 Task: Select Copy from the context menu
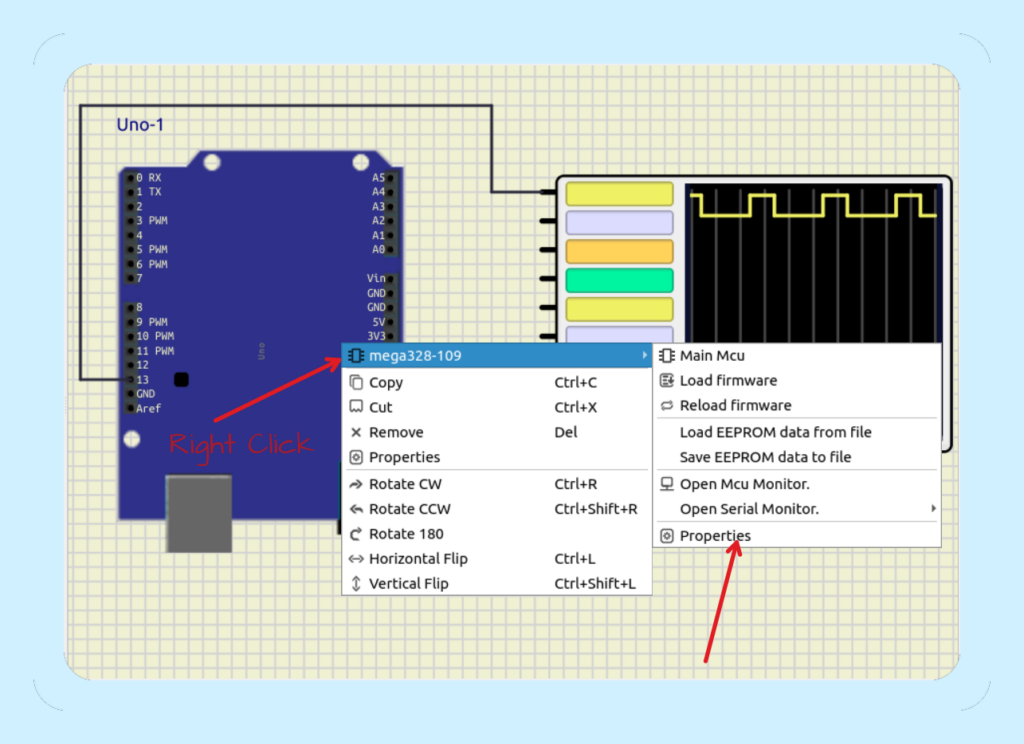point(497,382)
